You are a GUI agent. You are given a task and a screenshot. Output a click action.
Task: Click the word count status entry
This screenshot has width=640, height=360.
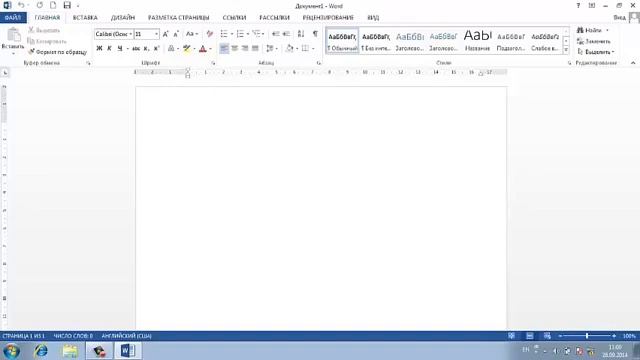pyautogui.click(x=73, y=336)
